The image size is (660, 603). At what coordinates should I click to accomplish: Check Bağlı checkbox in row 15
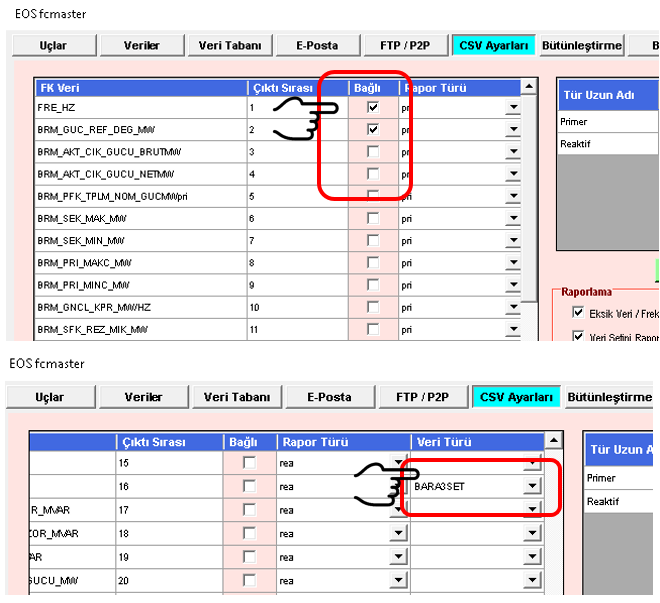[250, 463]
